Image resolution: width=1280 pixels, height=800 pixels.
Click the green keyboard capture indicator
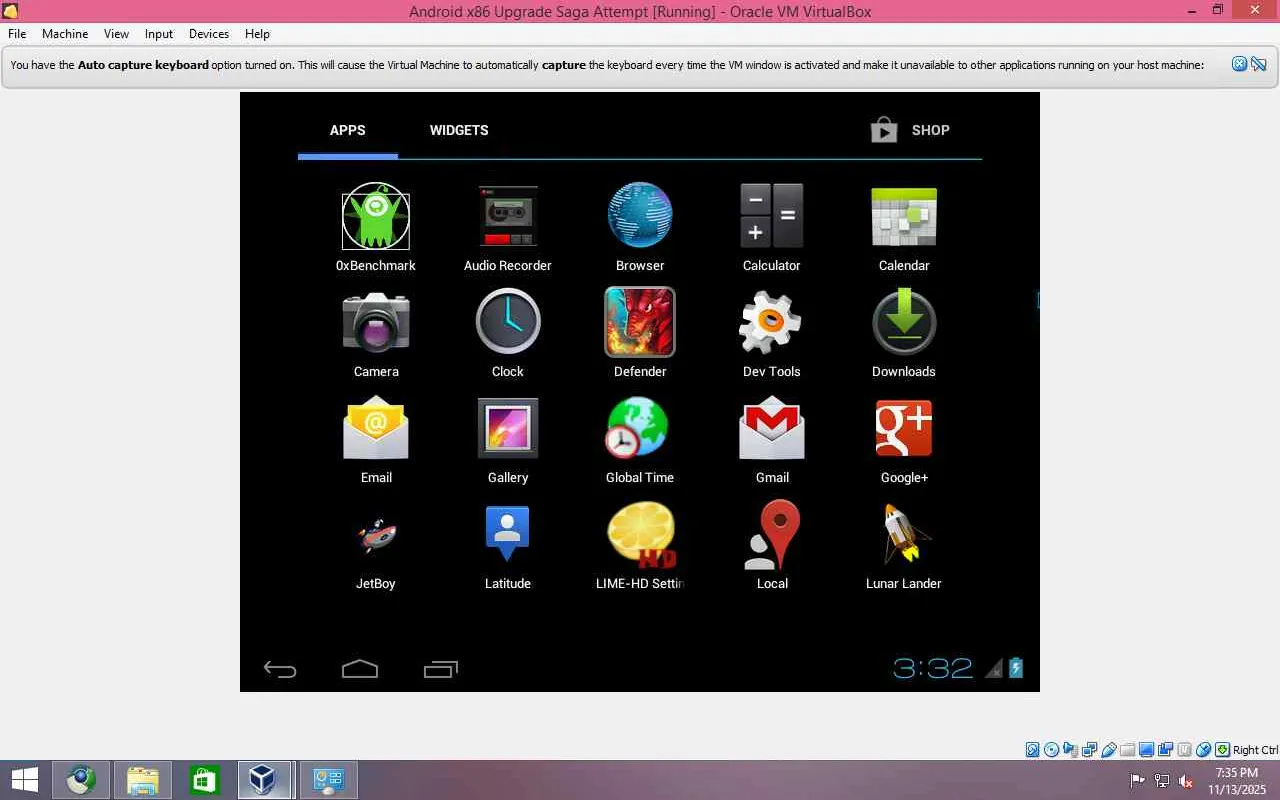click(1222, 750)
